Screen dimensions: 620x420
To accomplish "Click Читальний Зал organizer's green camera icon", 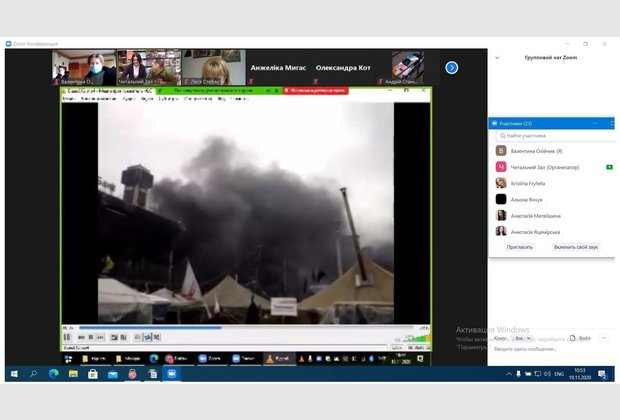I will click(x=609, y=167).
